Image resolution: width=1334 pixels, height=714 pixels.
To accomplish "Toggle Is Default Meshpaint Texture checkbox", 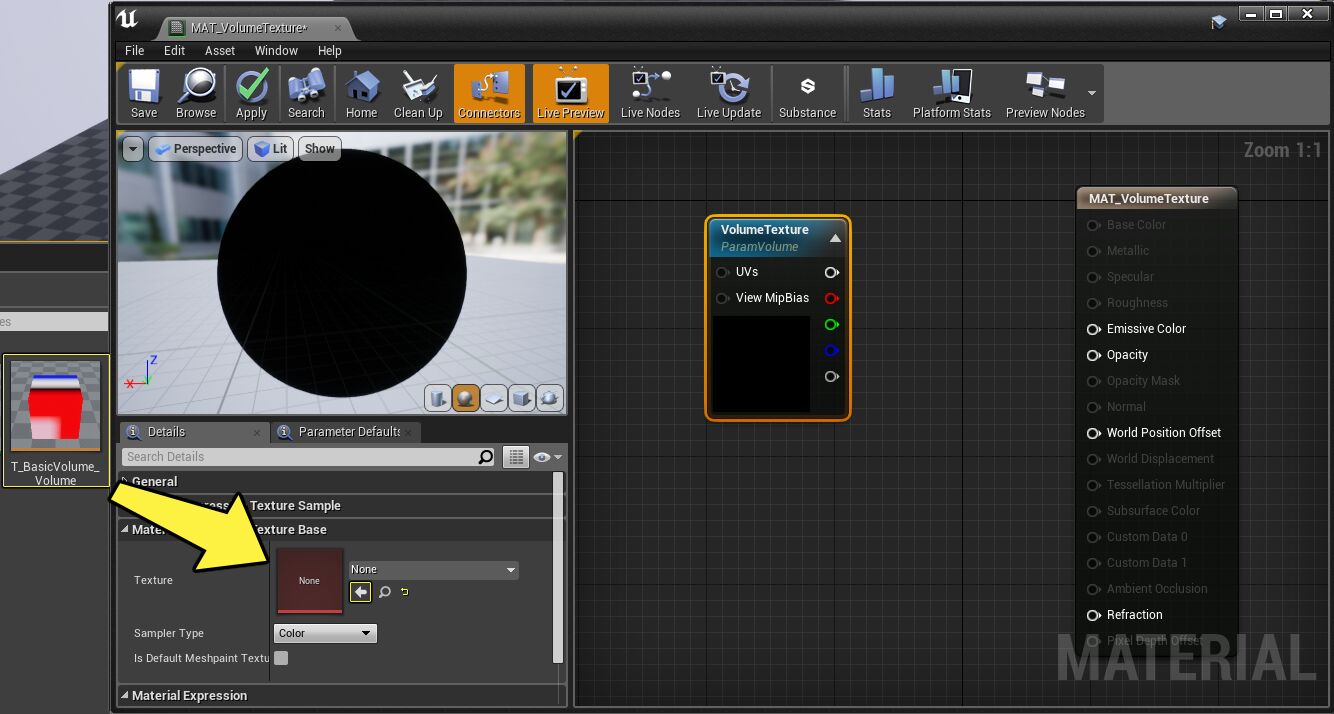I will [x=281, y=658].
